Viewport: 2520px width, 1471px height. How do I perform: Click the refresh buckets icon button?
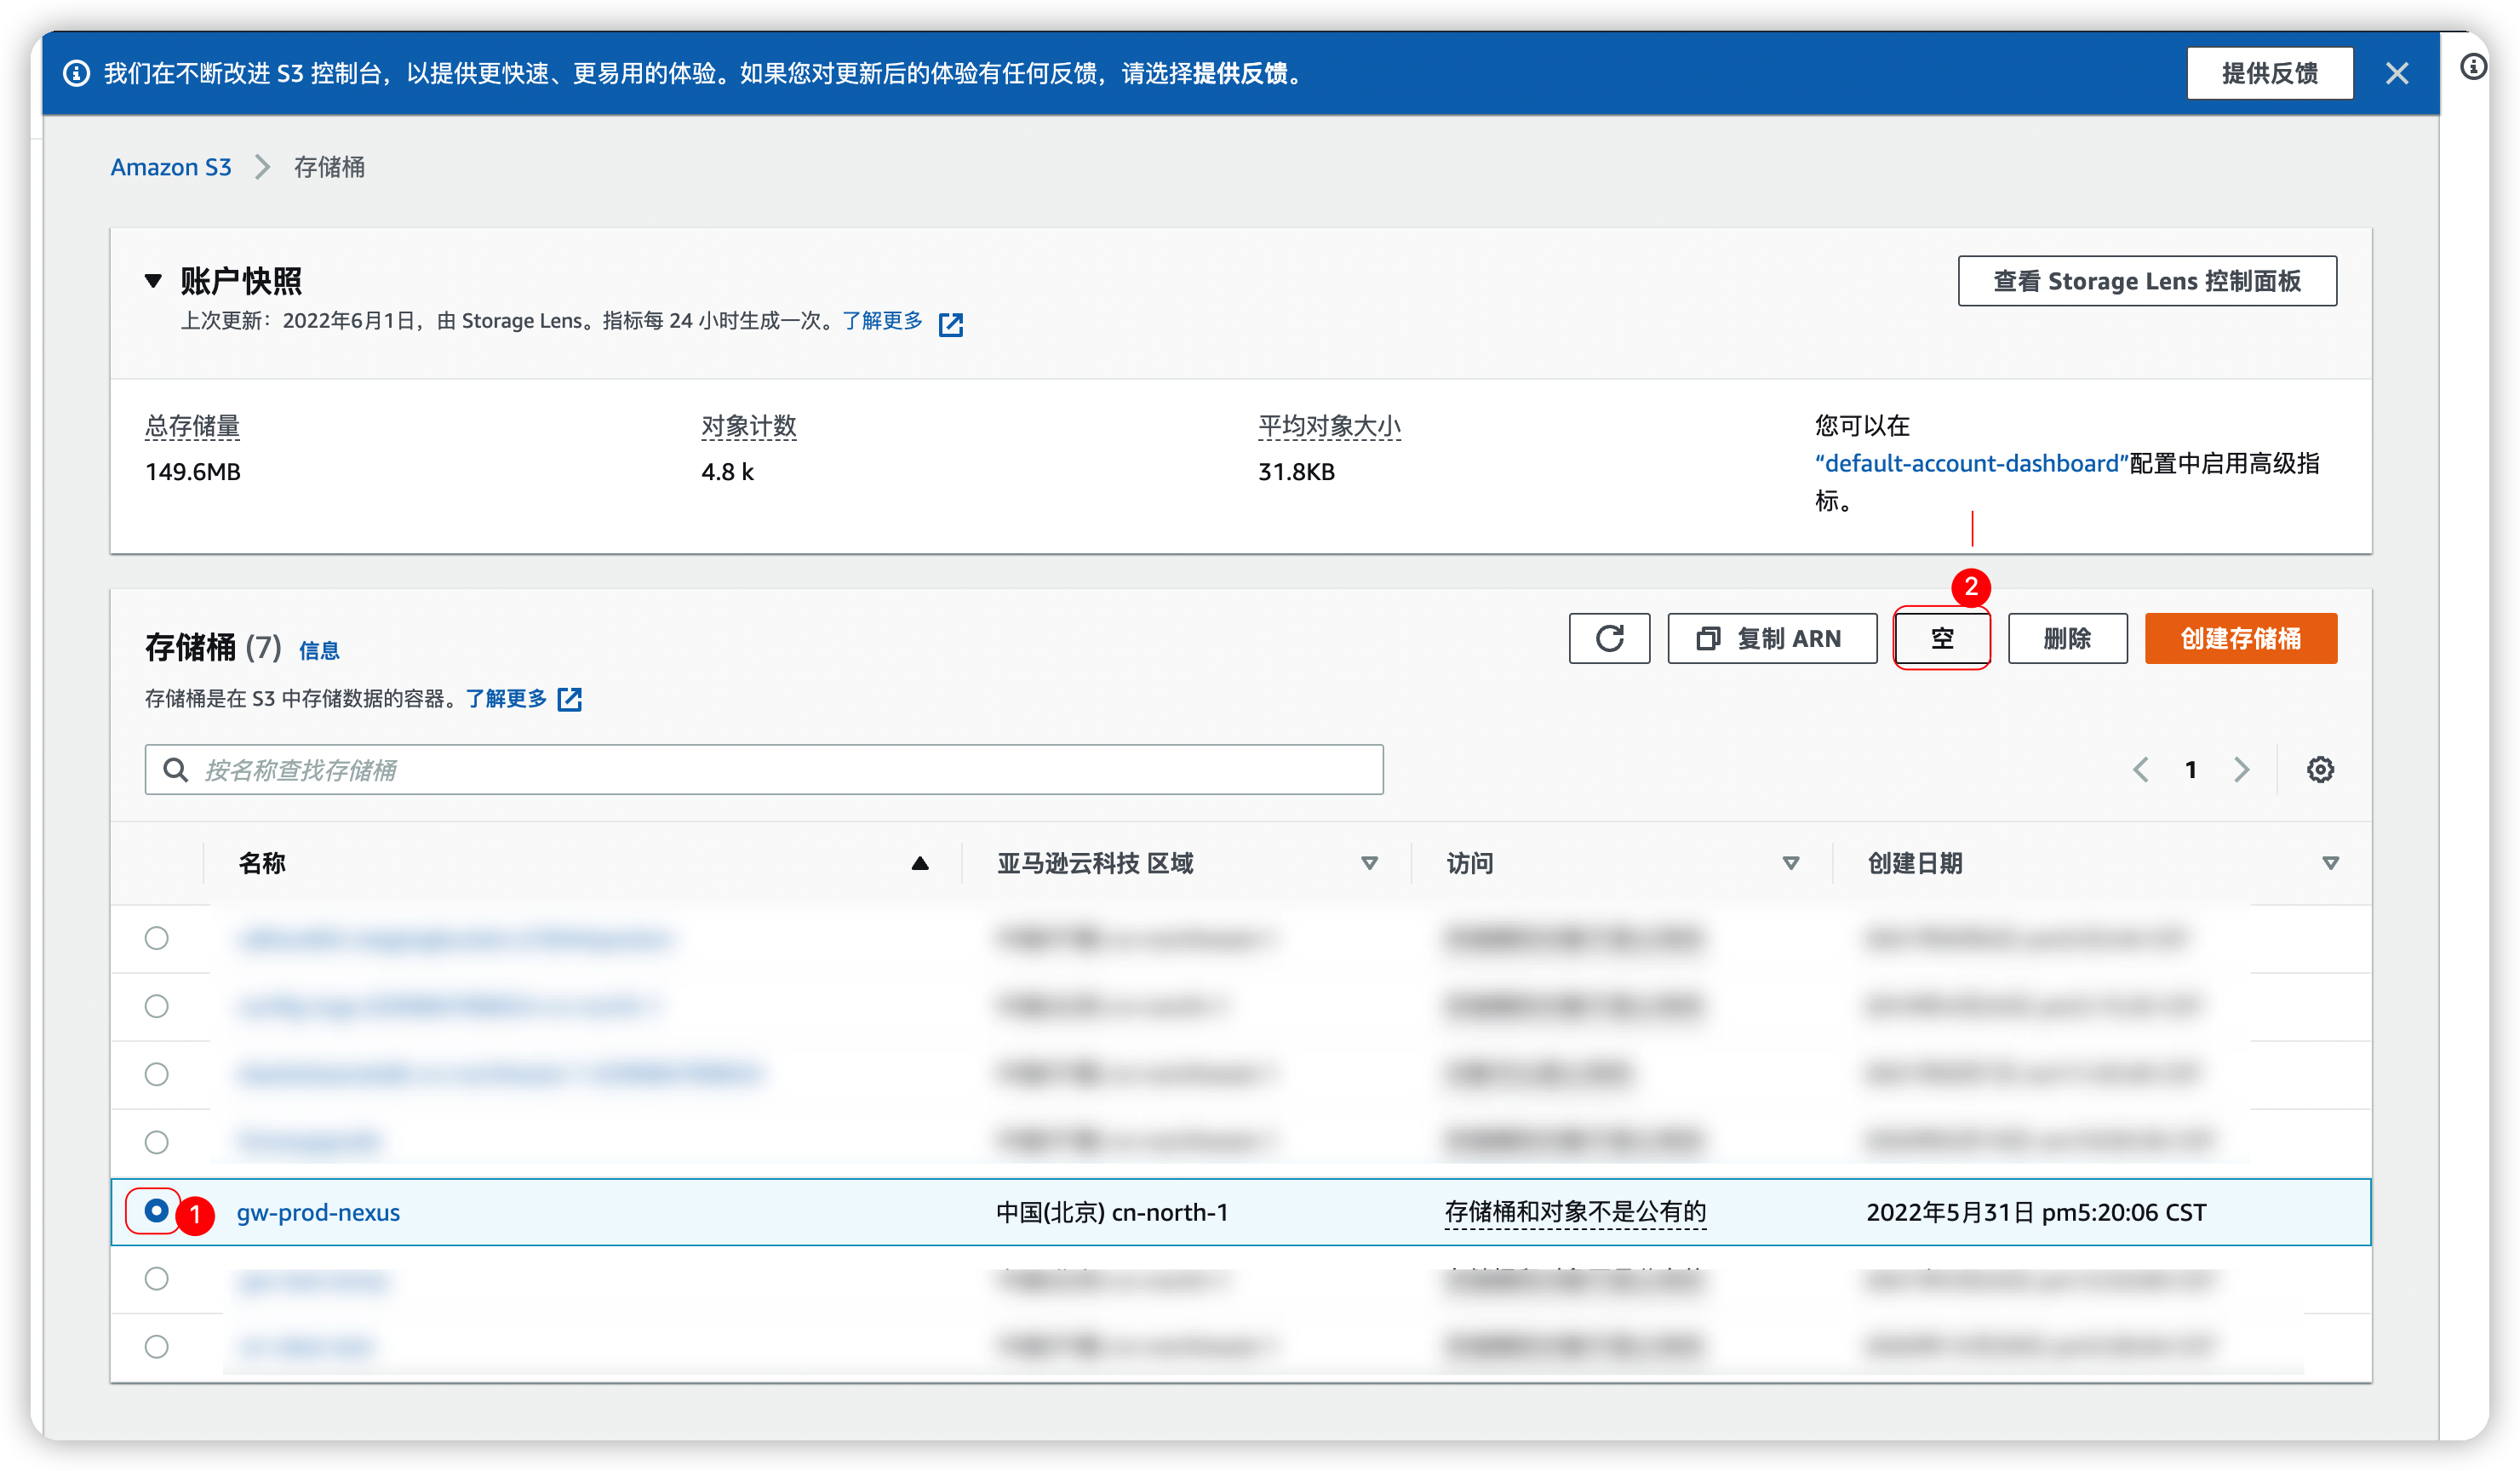[1608, 638]
